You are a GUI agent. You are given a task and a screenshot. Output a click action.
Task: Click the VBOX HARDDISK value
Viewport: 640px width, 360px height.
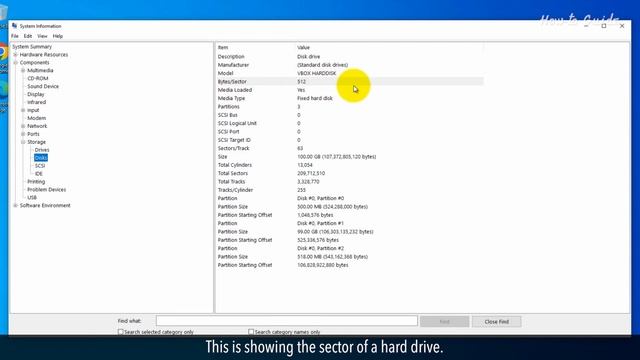(316, 73)
